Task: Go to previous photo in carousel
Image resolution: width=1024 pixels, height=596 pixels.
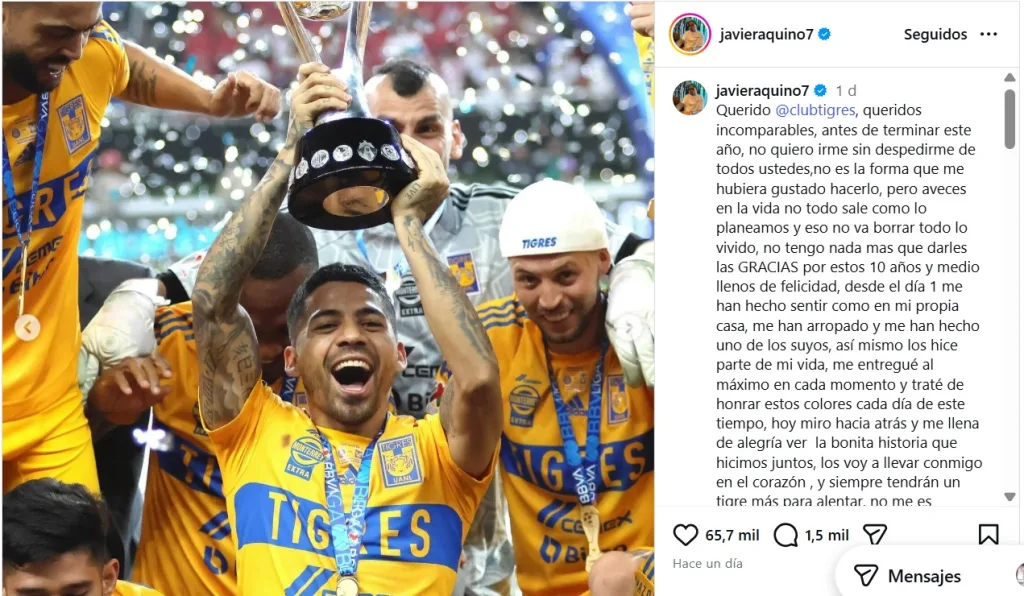Action: 27,328
